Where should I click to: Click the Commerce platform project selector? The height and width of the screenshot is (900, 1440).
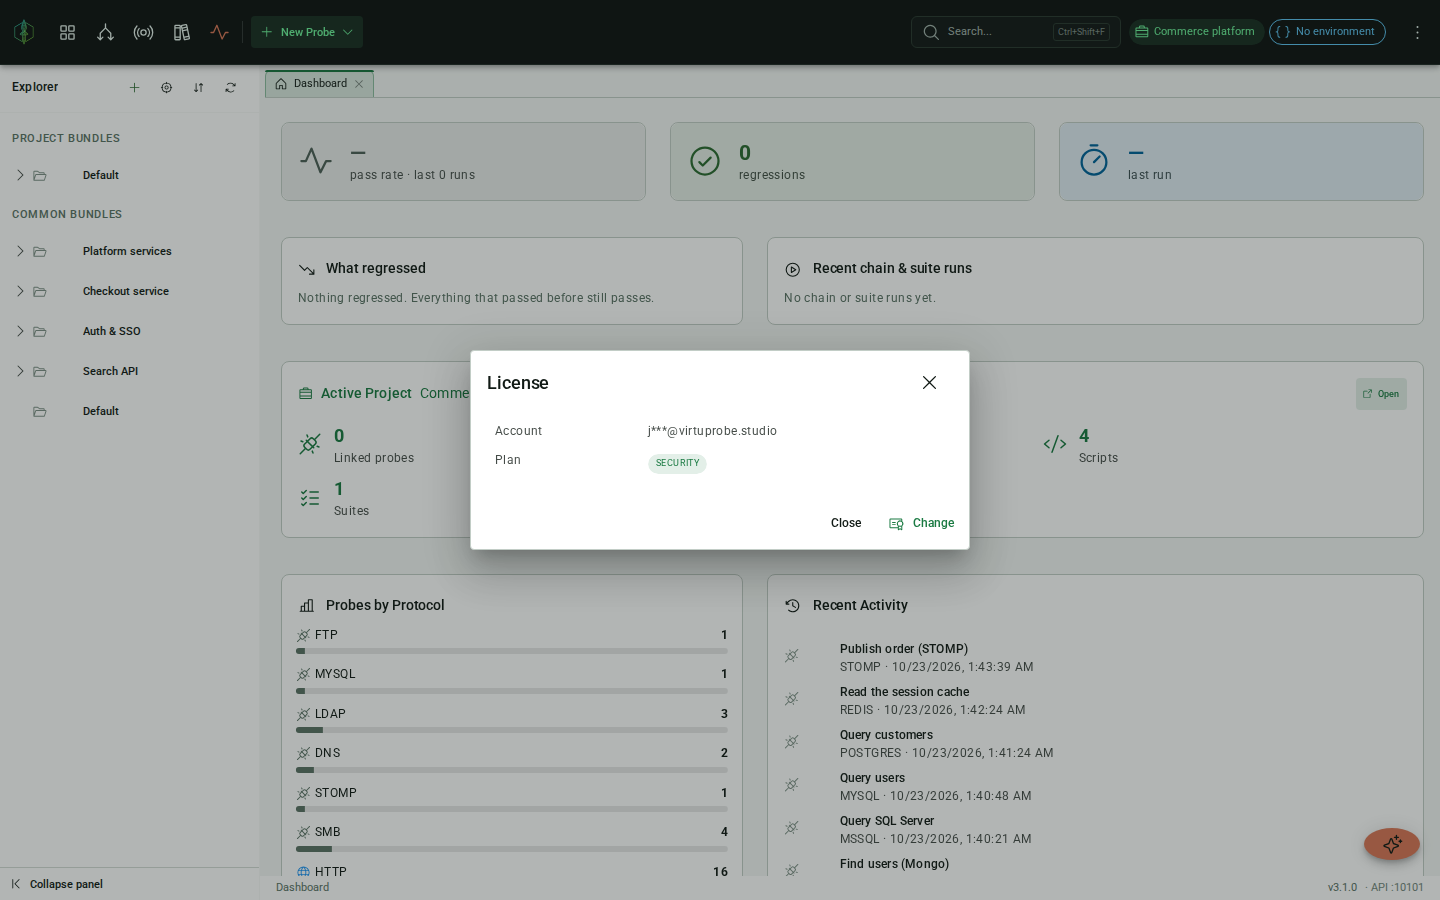coord(1196,32)
